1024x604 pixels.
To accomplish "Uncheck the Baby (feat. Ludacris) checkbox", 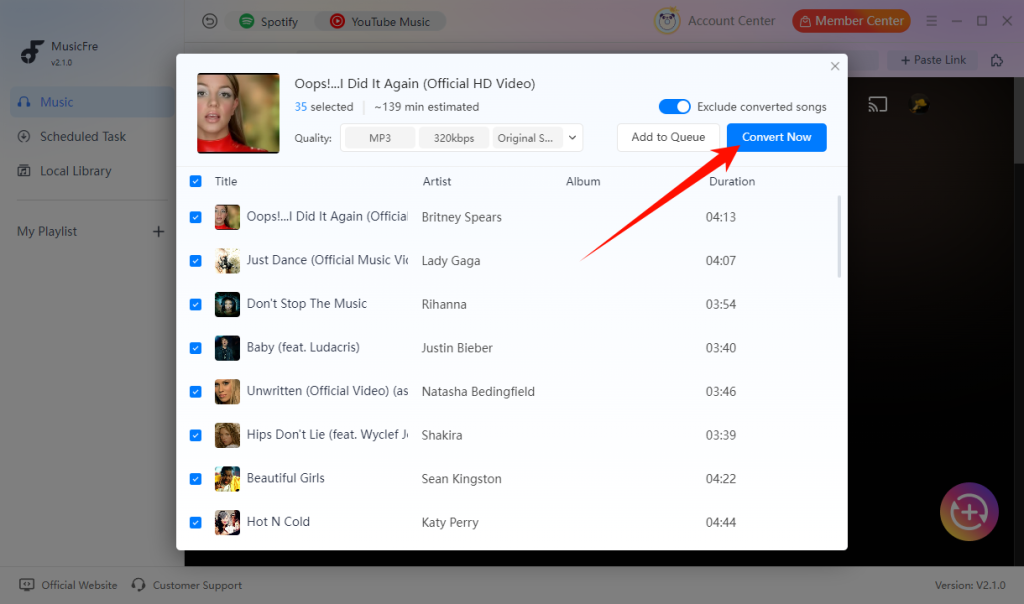I will [195, 348].
